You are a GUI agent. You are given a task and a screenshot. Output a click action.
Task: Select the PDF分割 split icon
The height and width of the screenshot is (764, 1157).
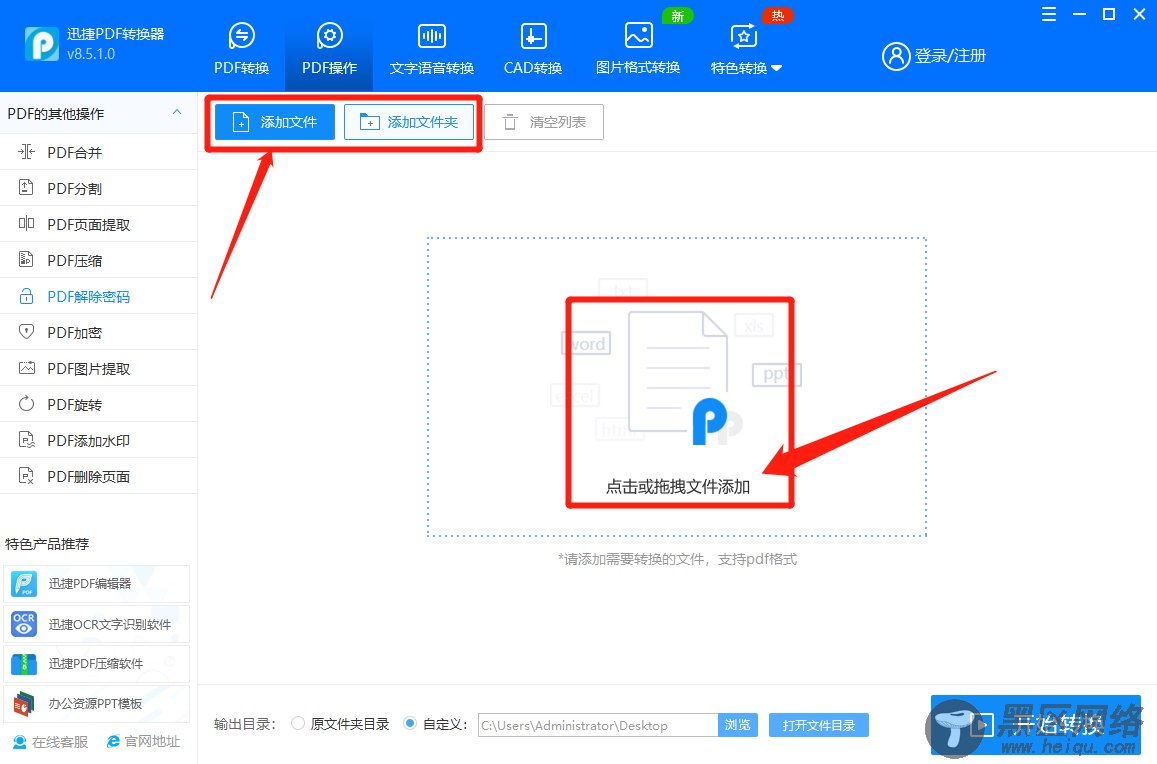coord(27,187)
